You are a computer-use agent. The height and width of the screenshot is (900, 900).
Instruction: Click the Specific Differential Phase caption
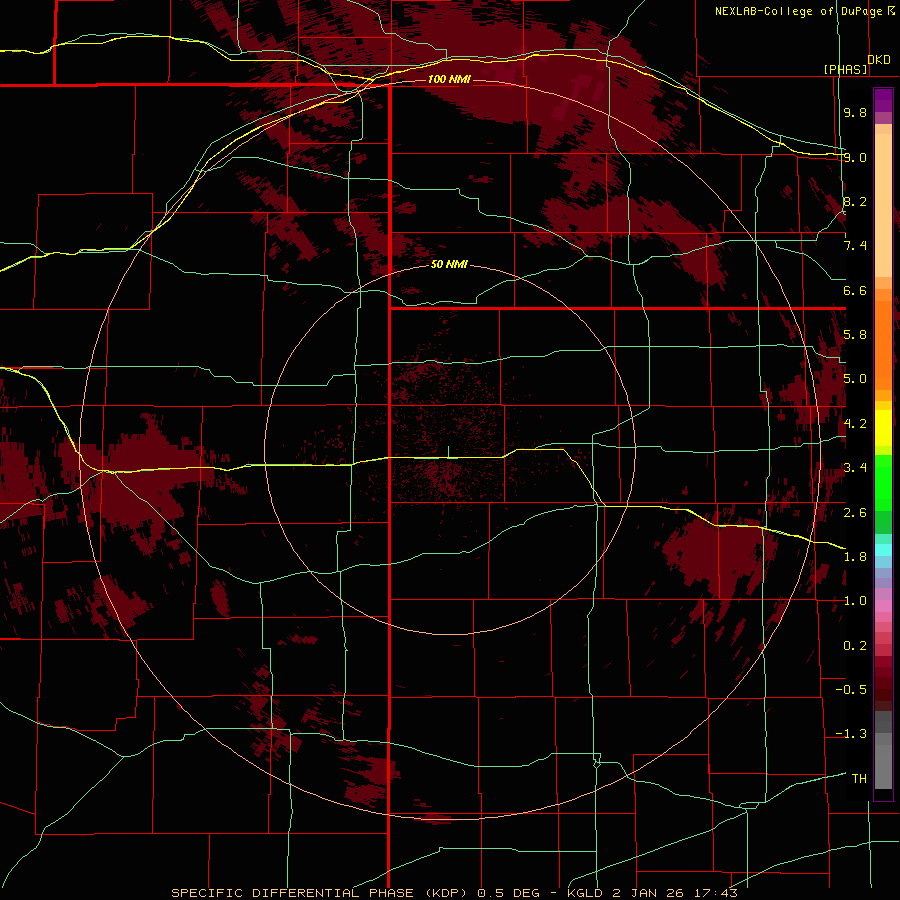454,893
